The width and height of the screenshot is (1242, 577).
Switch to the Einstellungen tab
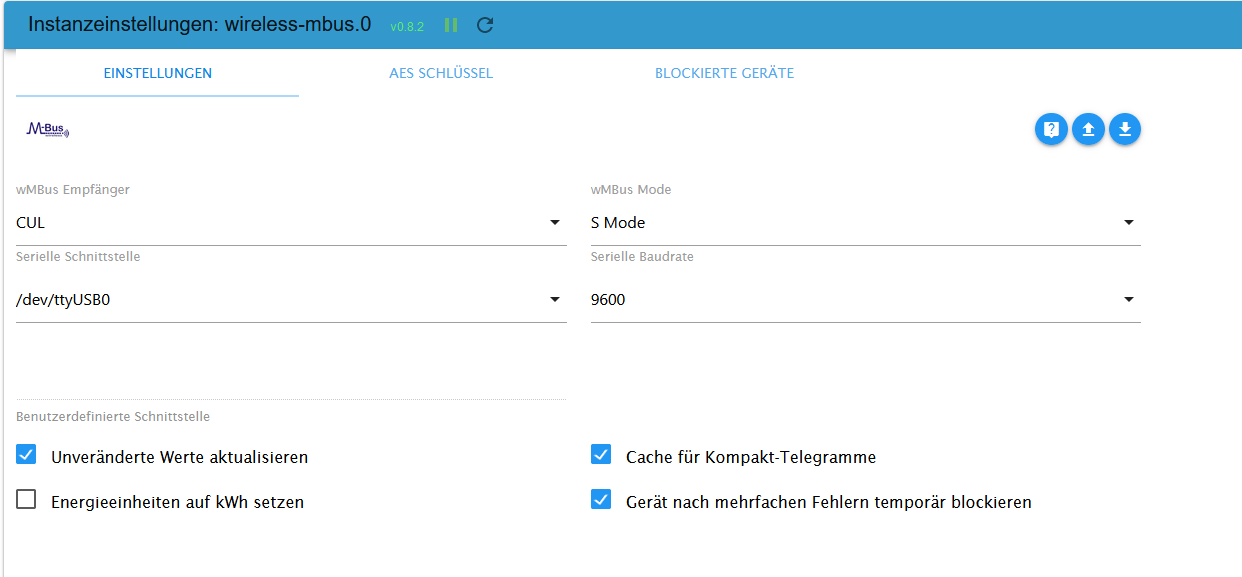158,73
